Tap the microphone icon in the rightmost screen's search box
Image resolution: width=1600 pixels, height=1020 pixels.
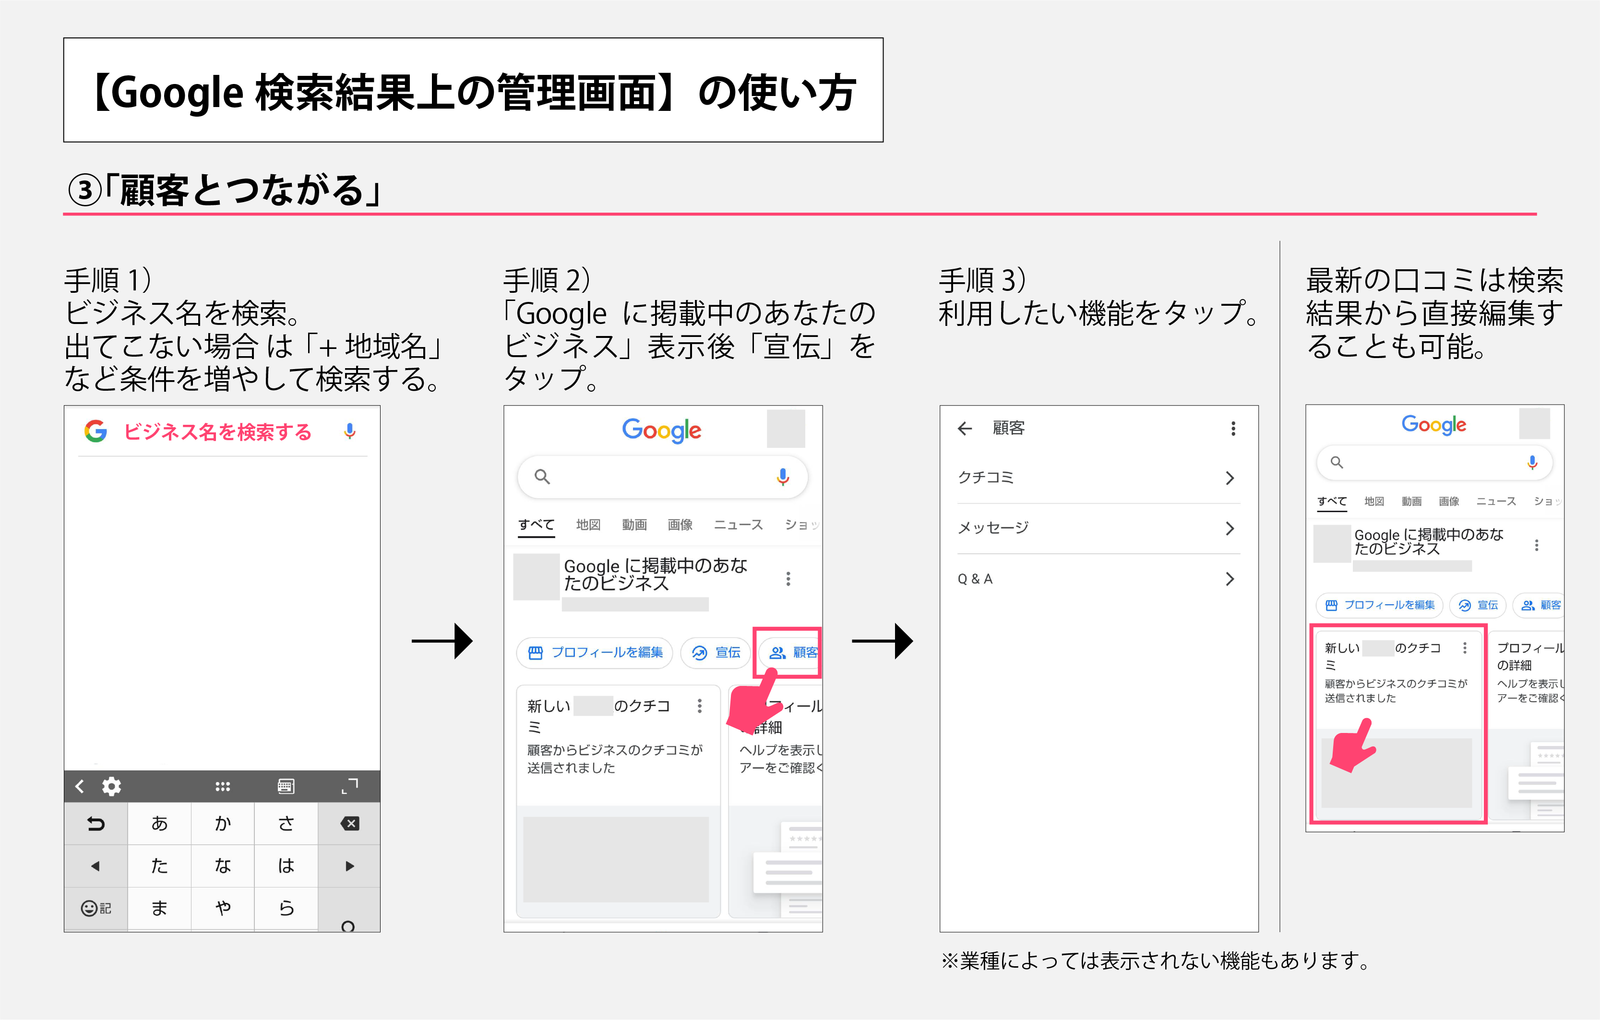pyautogui.click(x=1532, y=462)
